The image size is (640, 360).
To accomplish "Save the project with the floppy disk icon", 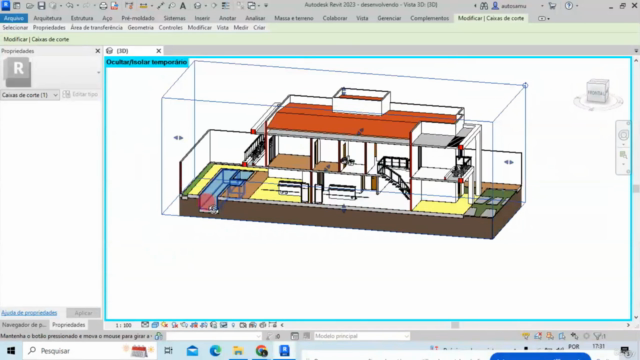I will 41,6.
